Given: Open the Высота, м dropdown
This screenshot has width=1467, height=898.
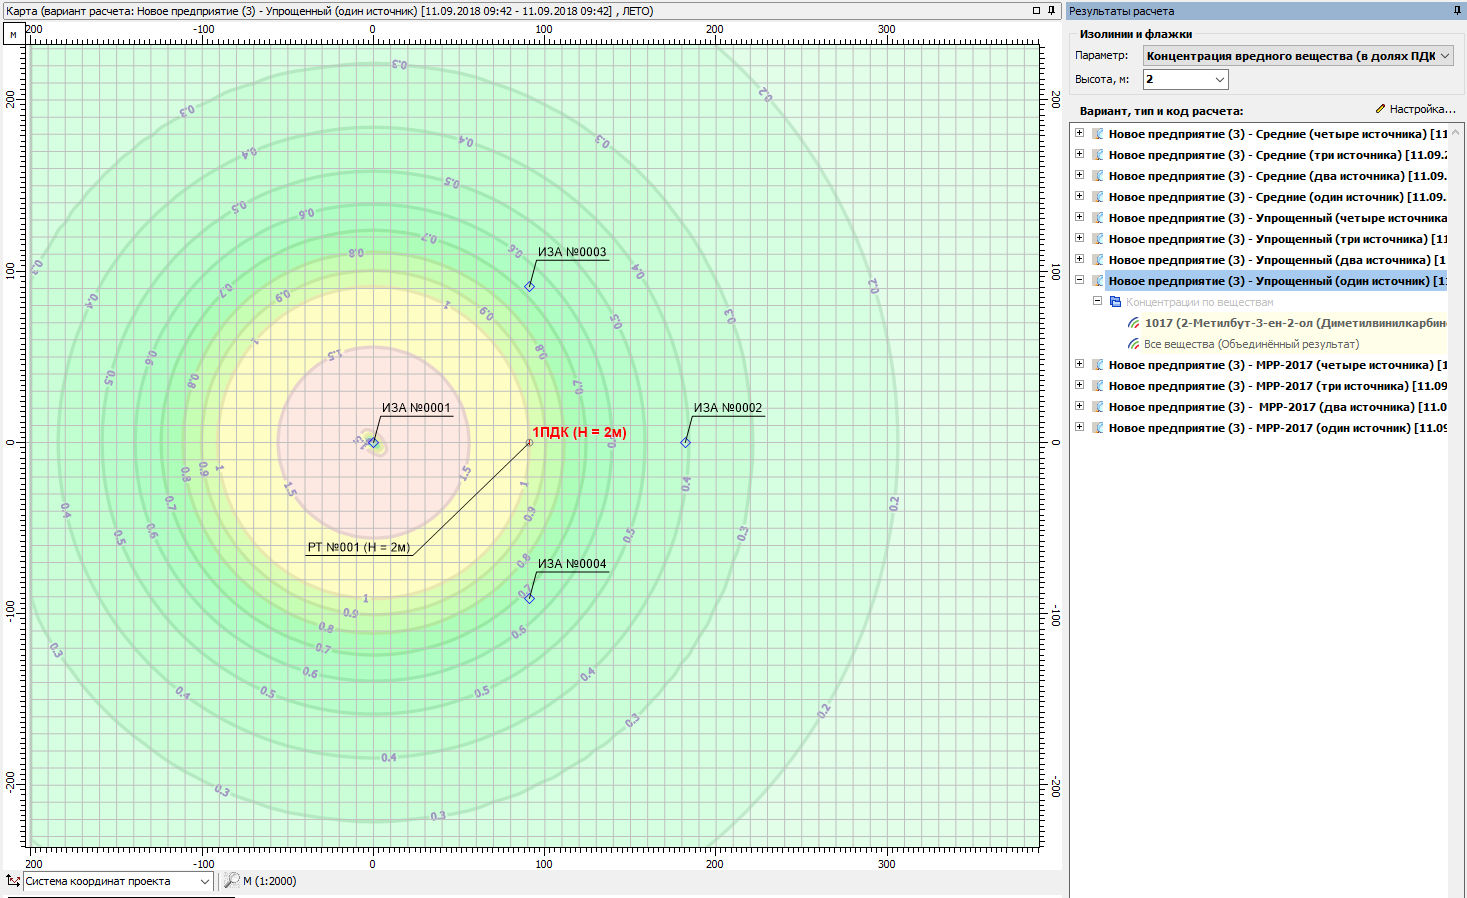Looking at the screenshot, I should 1219,79.
